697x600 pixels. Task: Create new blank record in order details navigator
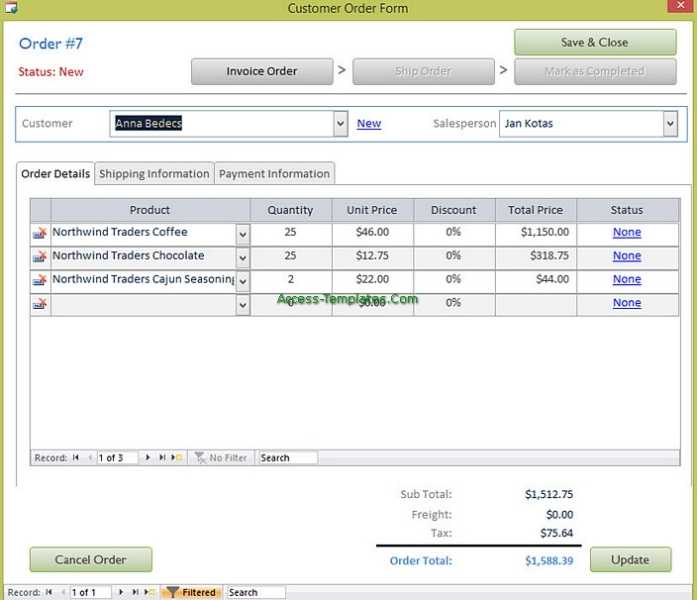click(x=177, y=458)
